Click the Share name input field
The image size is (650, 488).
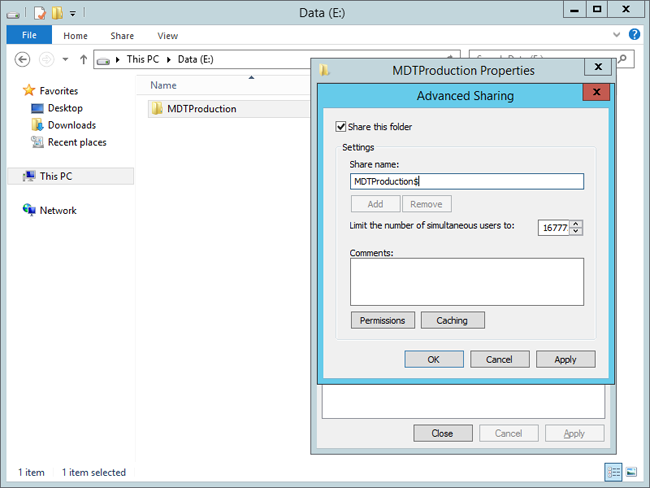[466, 181]
